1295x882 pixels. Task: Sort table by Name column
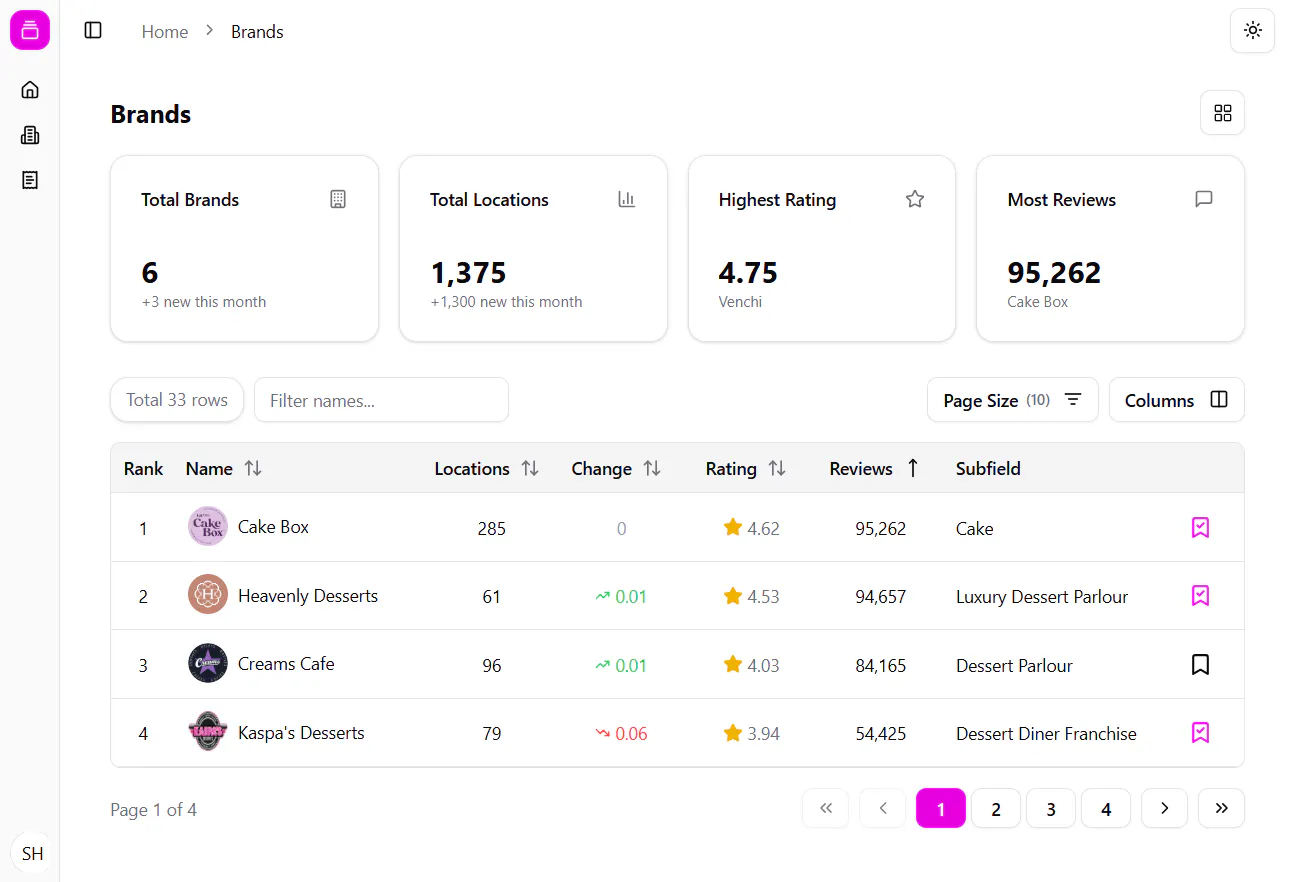pyautogui.click(x=224, y=468)
